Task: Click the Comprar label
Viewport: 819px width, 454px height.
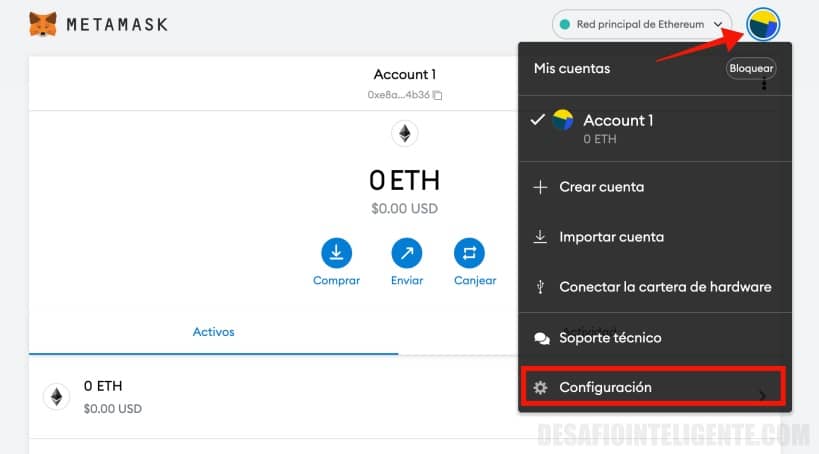Action: coord(336,281)
